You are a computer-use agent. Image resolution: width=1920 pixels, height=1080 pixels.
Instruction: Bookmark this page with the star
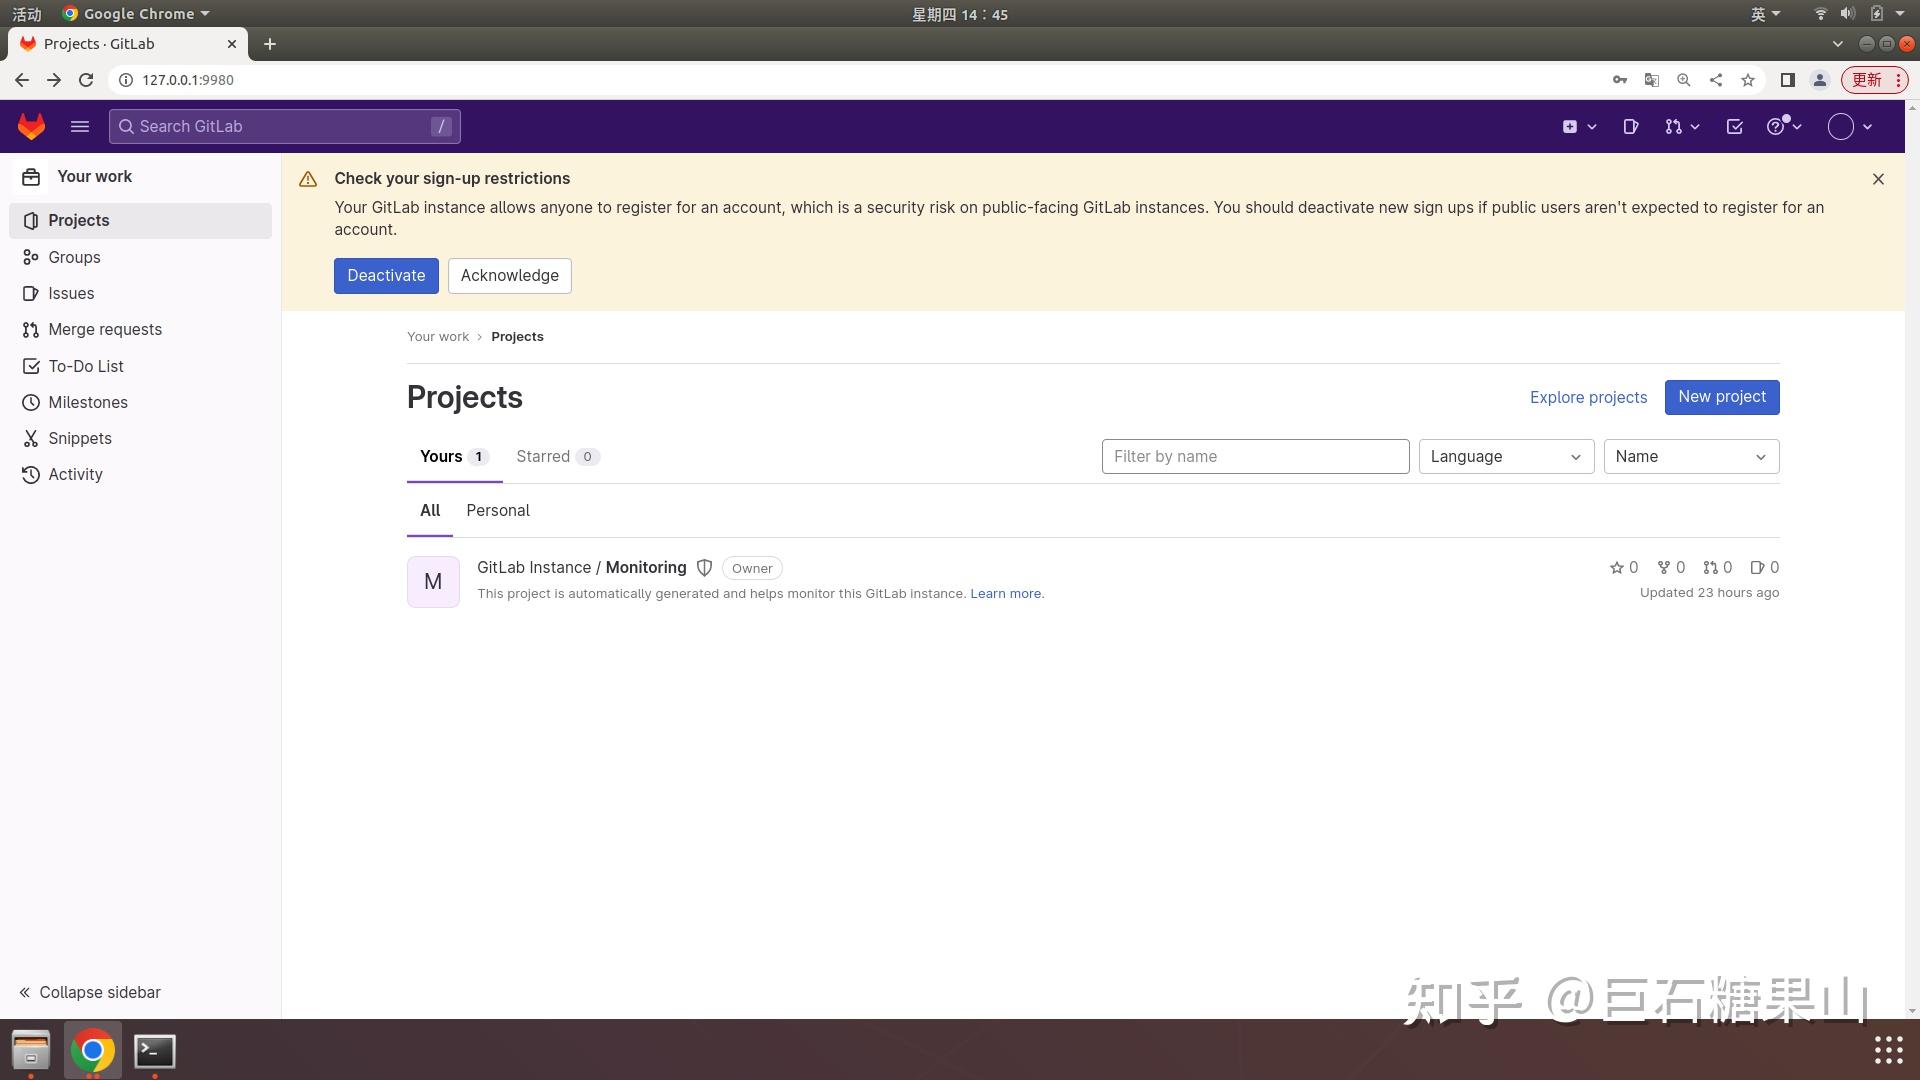[x=1748, y=80]
